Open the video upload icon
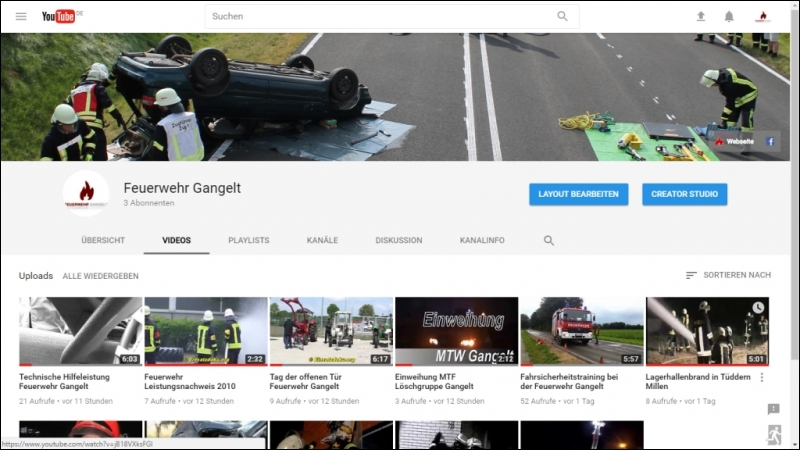 701,16
